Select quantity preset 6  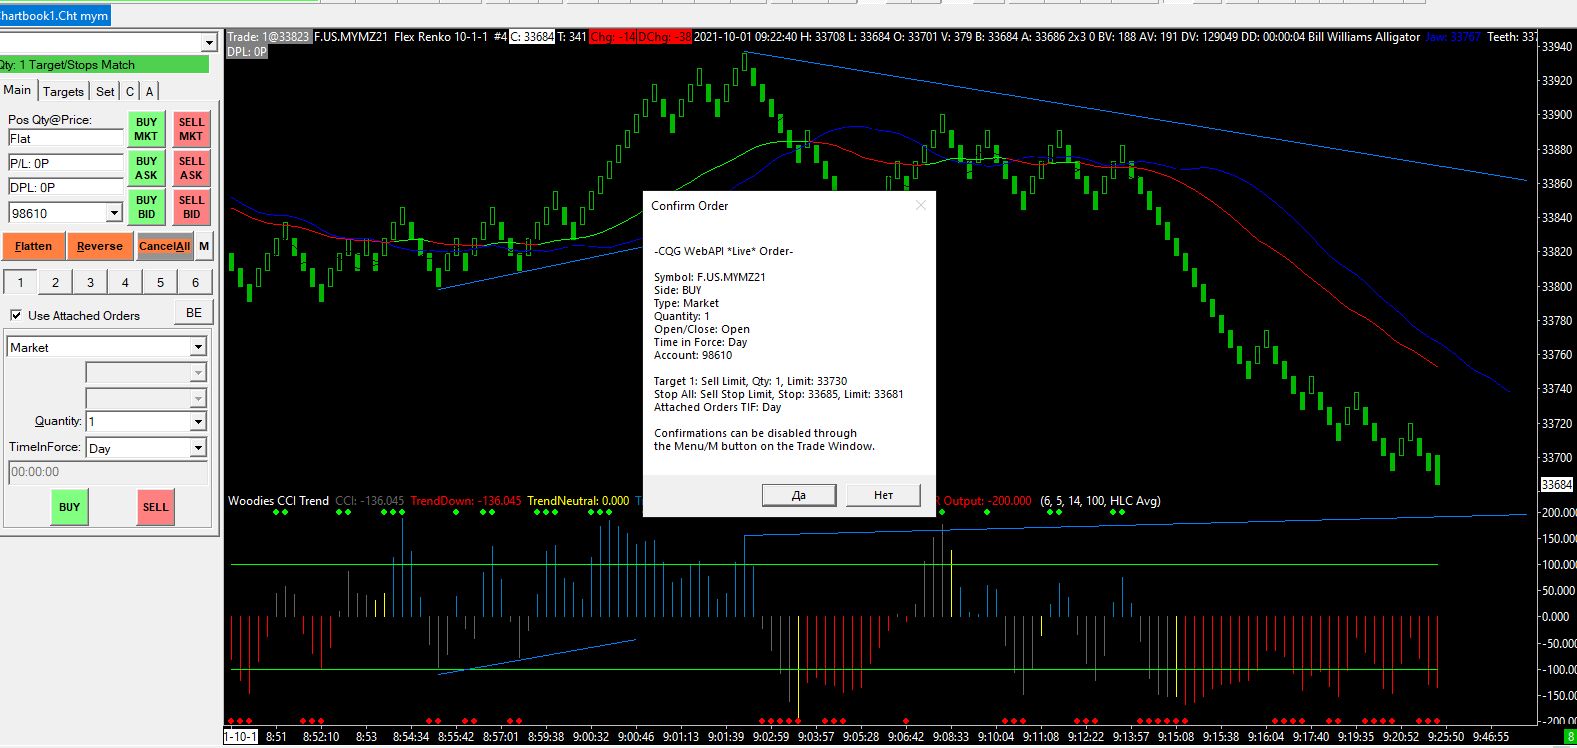(x=195, y=282)
